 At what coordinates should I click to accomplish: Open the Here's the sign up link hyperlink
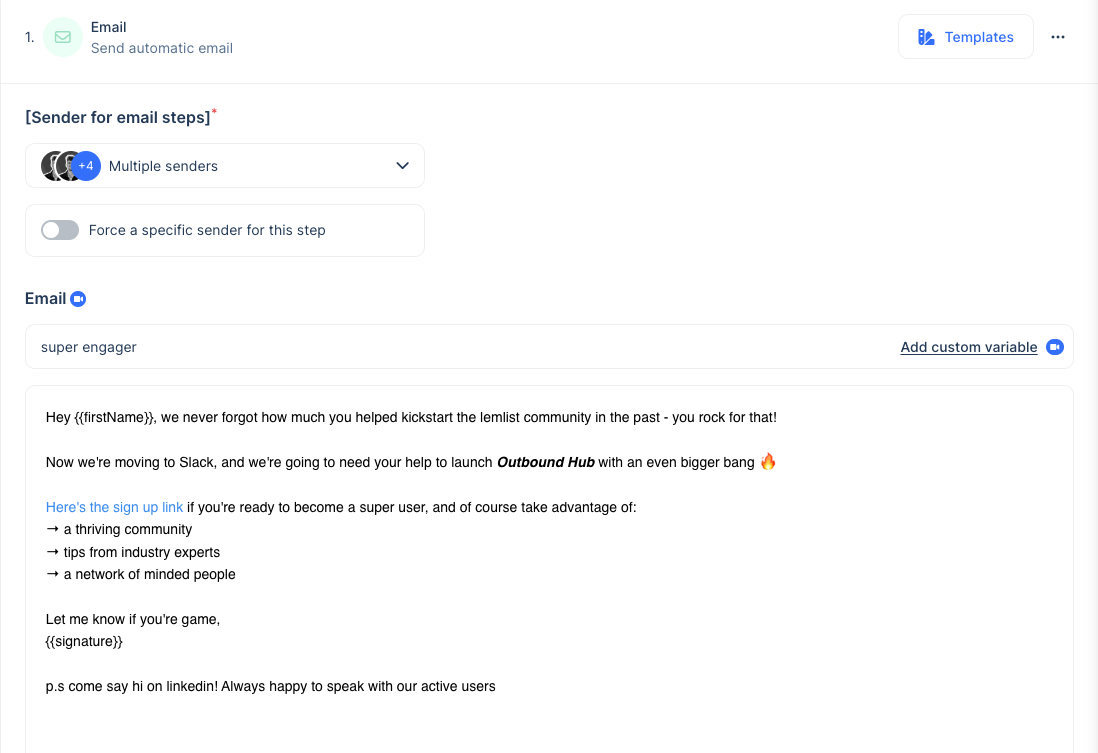(114, 507)
